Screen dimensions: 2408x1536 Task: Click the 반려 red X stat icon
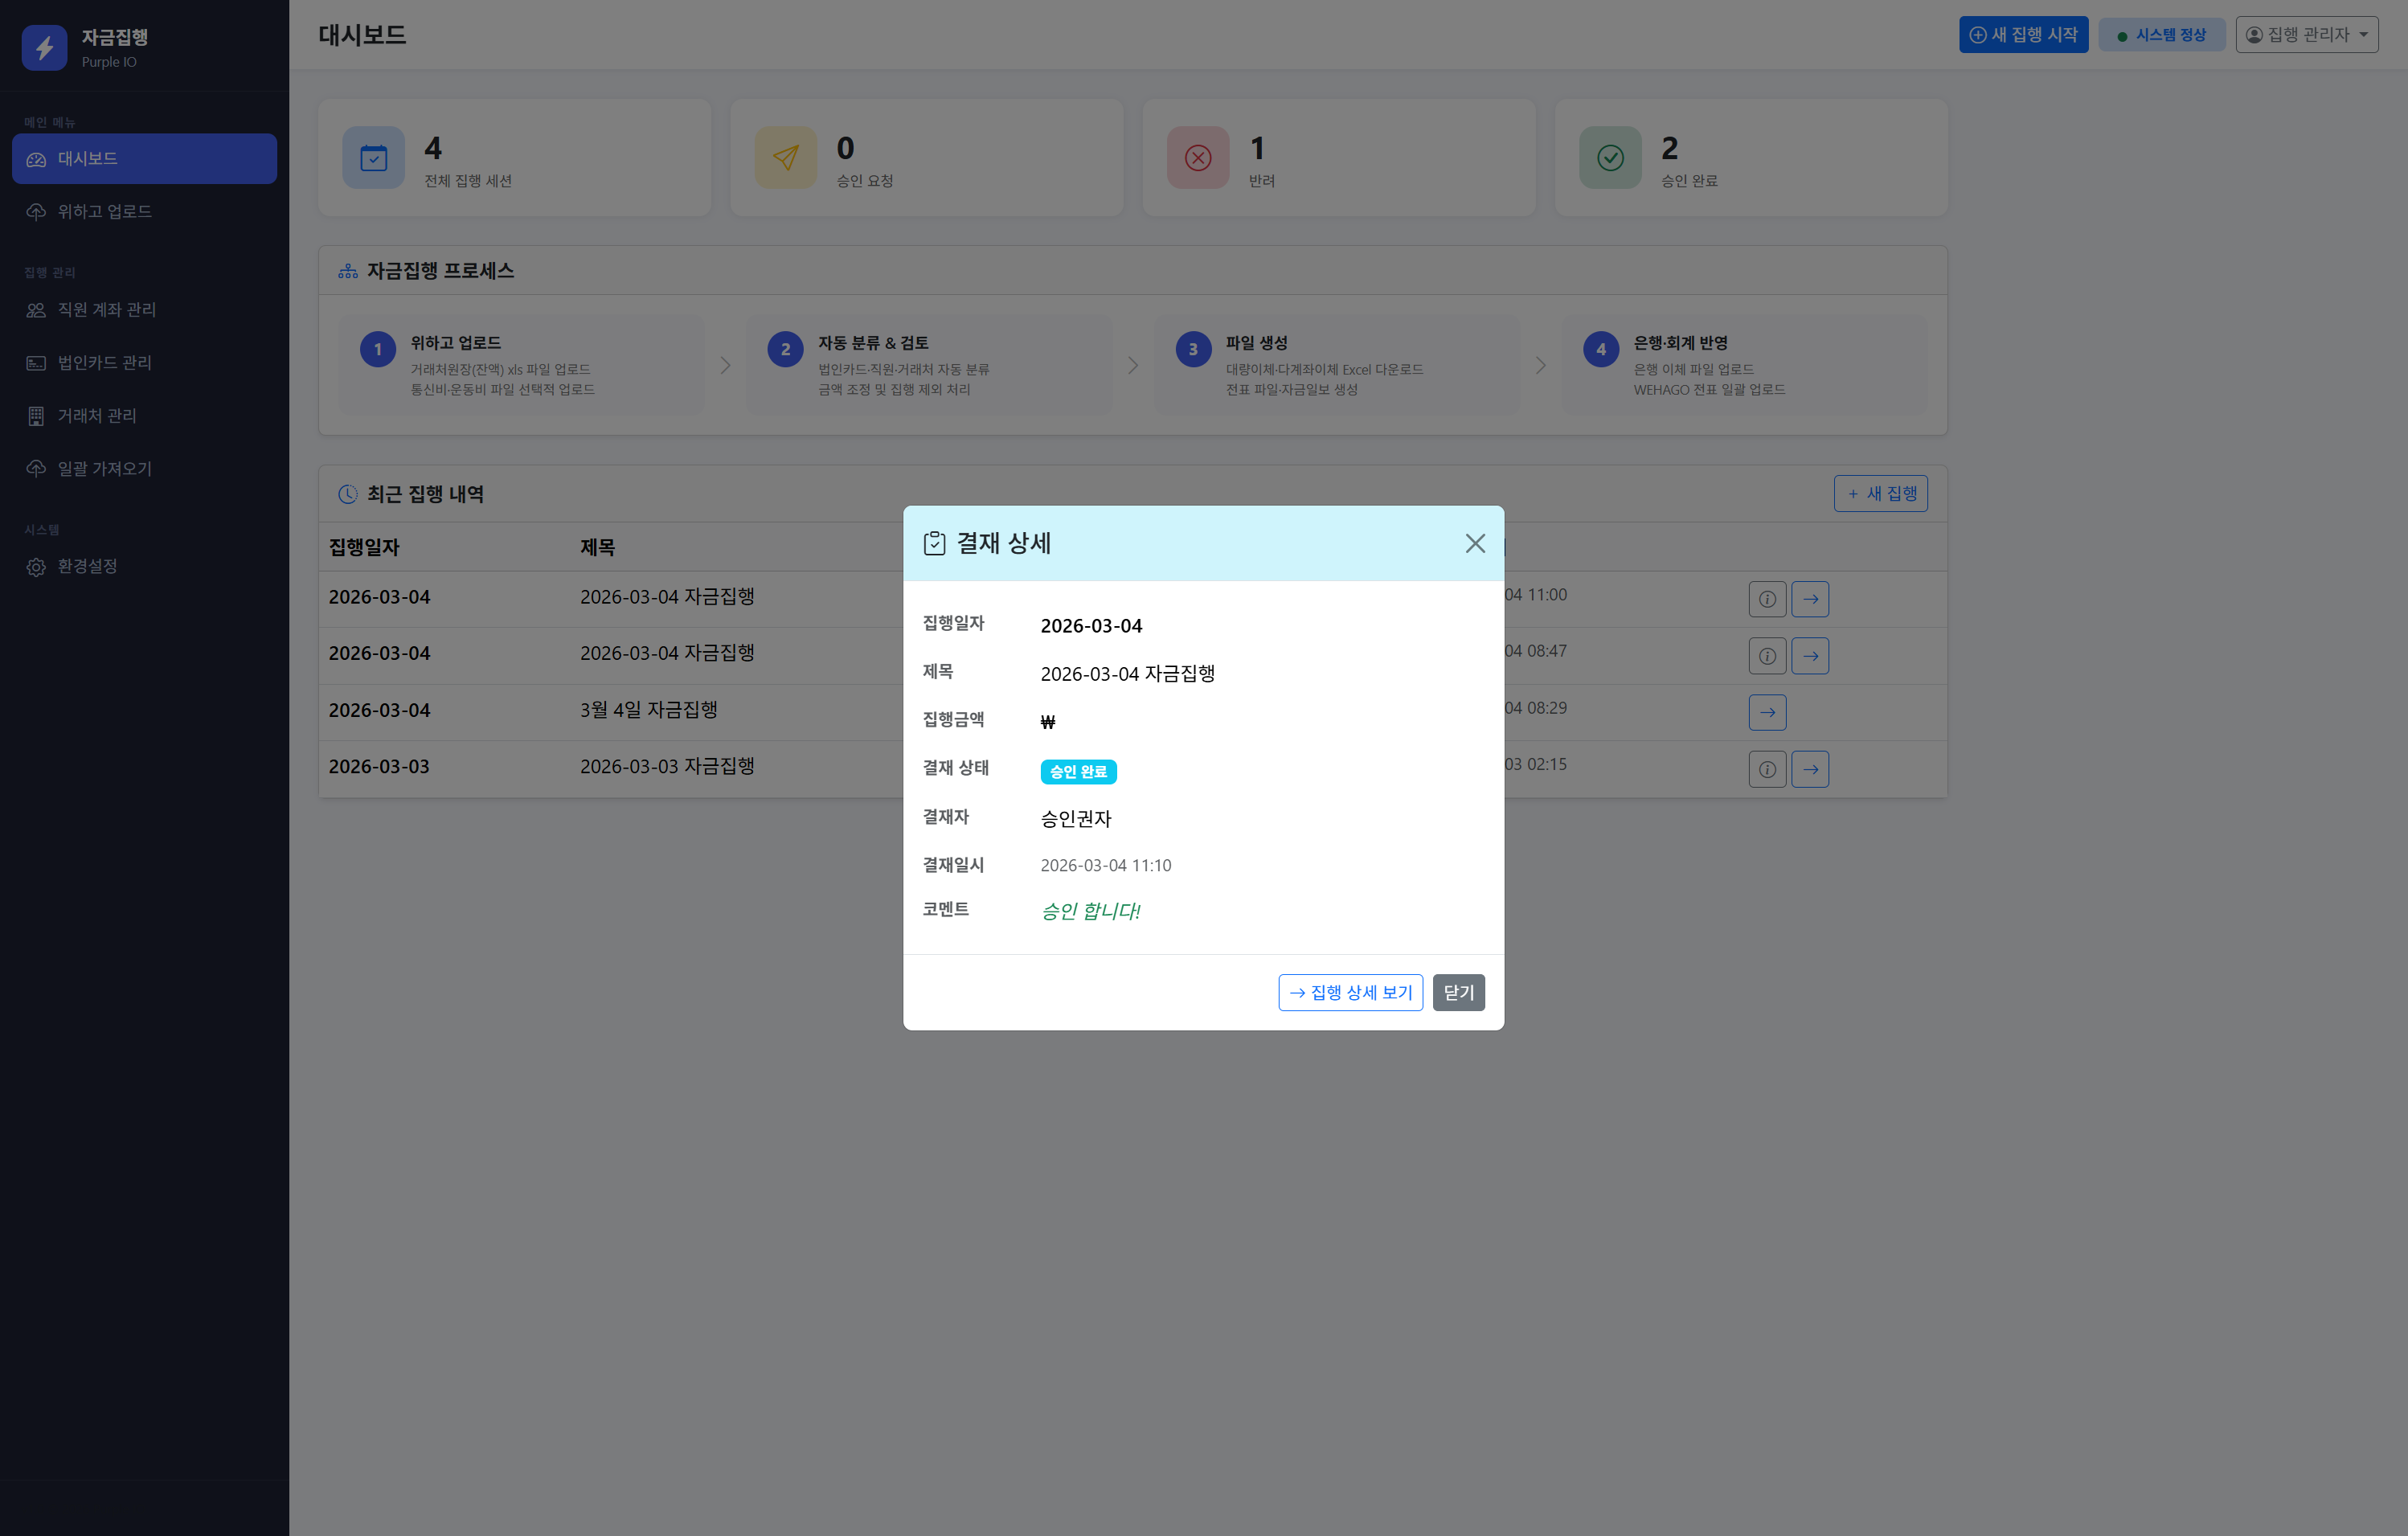tap(1198, 158)
